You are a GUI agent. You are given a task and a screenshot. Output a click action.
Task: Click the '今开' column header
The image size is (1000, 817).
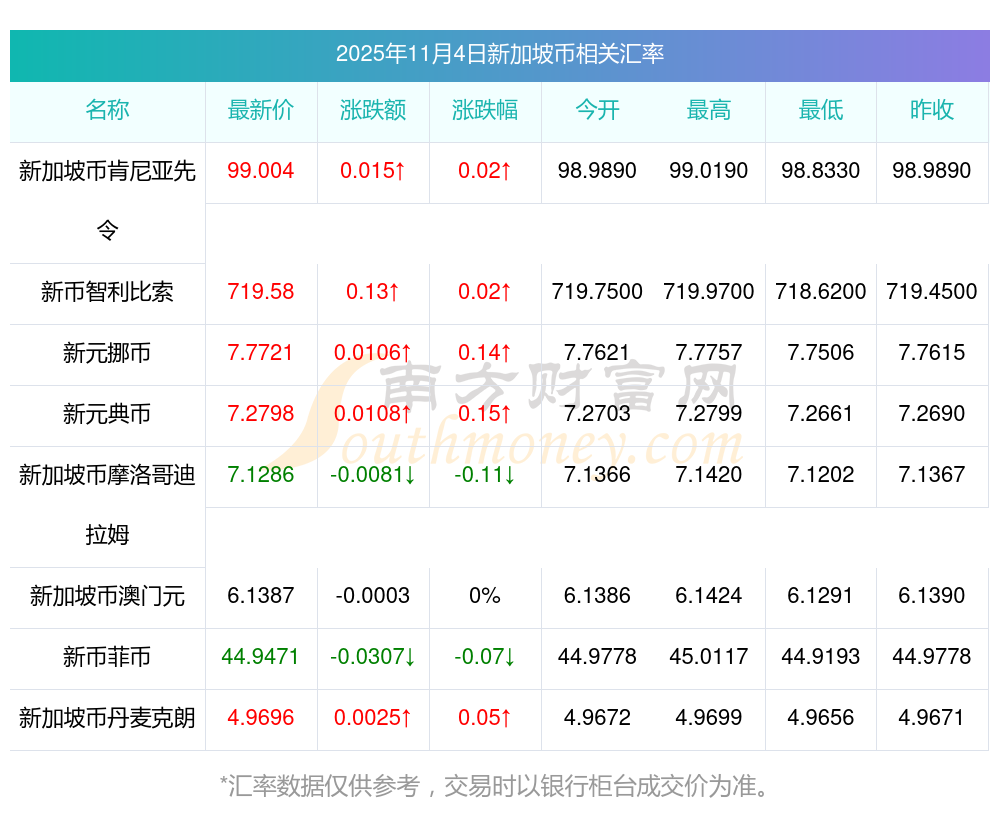click(x=597, y=110)
